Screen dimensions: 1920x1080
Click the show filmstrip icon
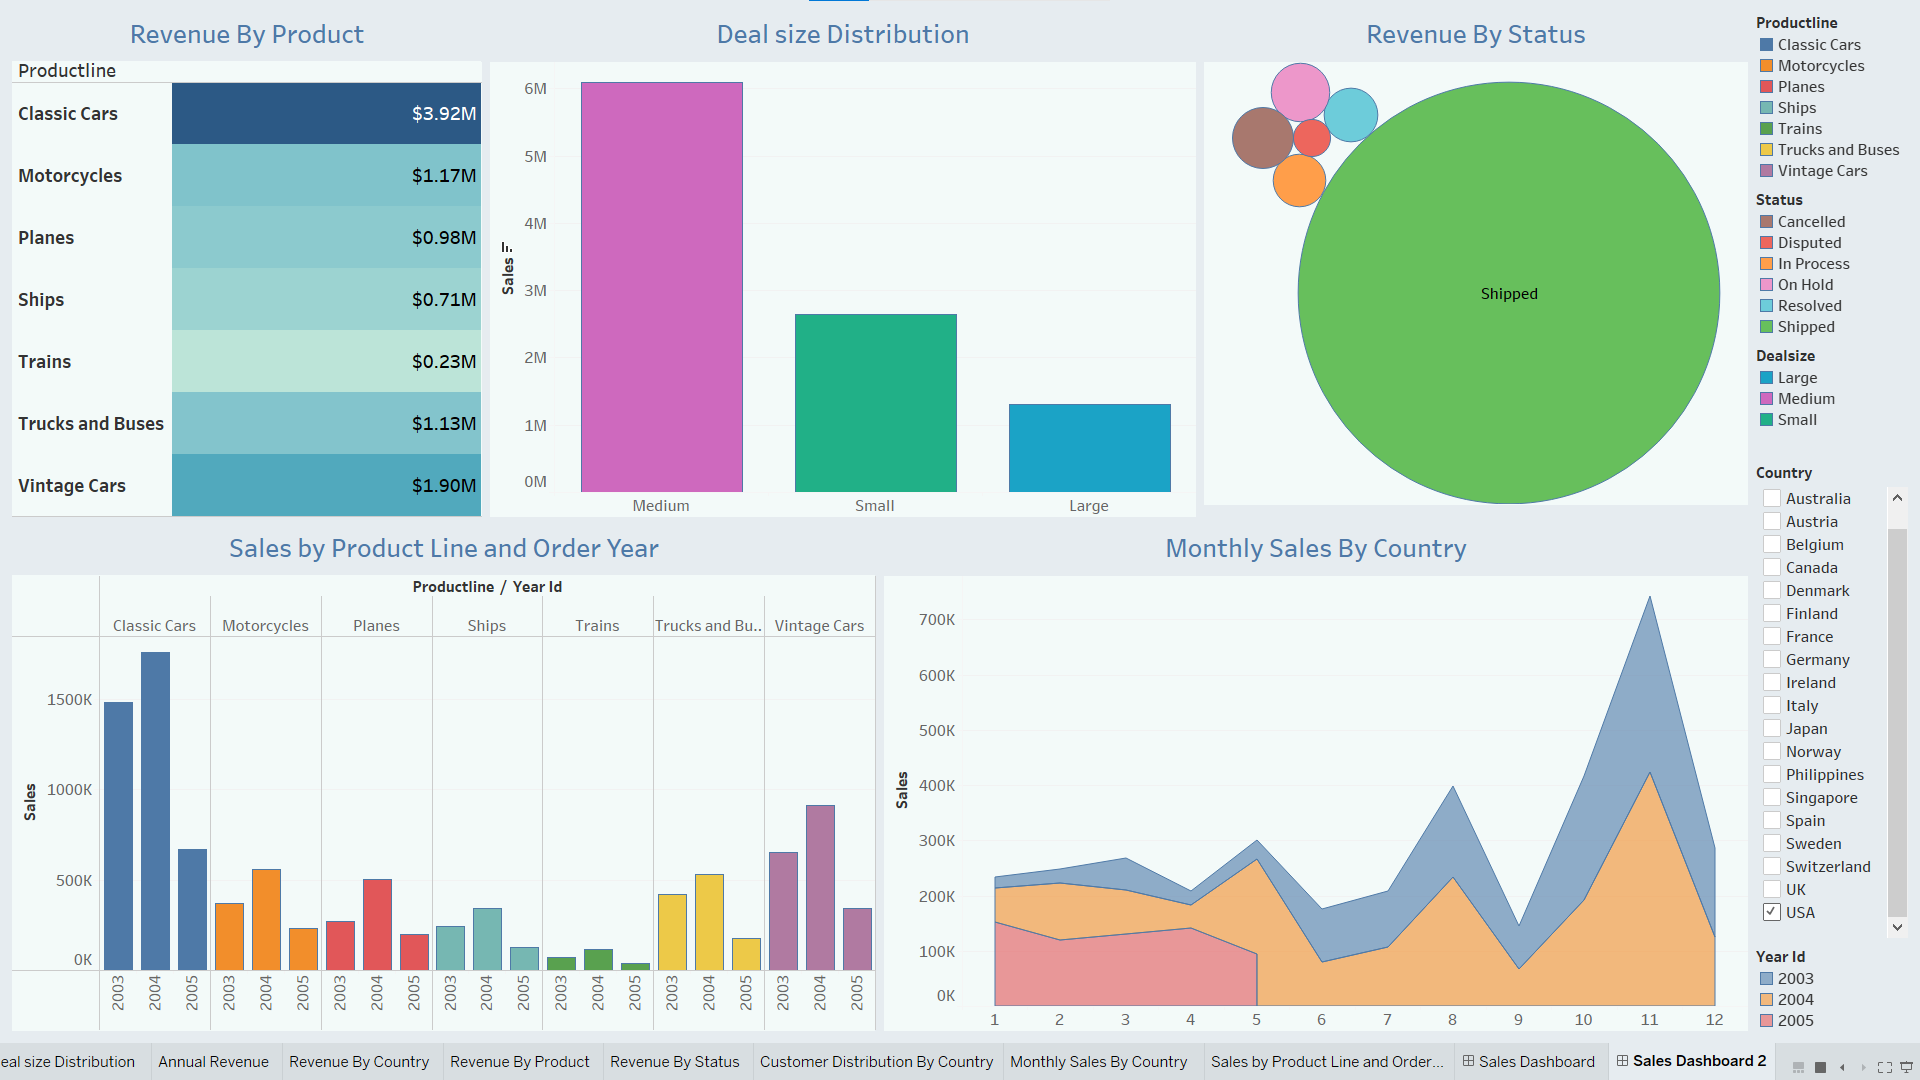point(1798,1067)
